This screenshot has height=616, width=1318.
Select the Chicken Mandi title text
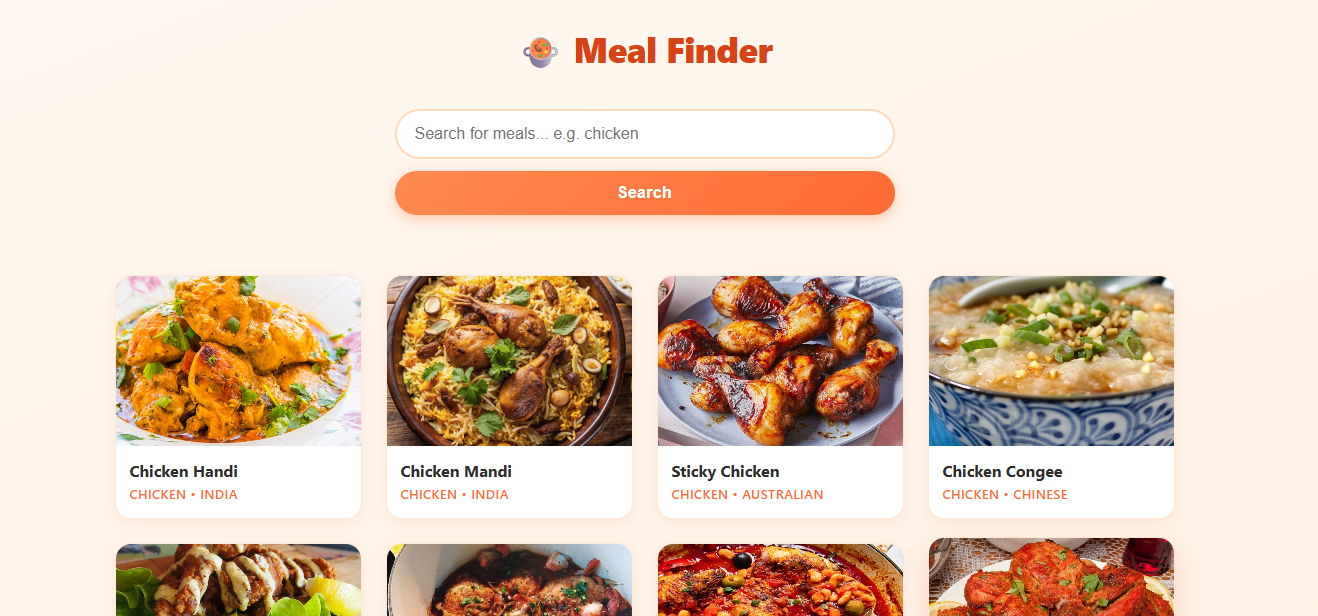pos(456,472)
